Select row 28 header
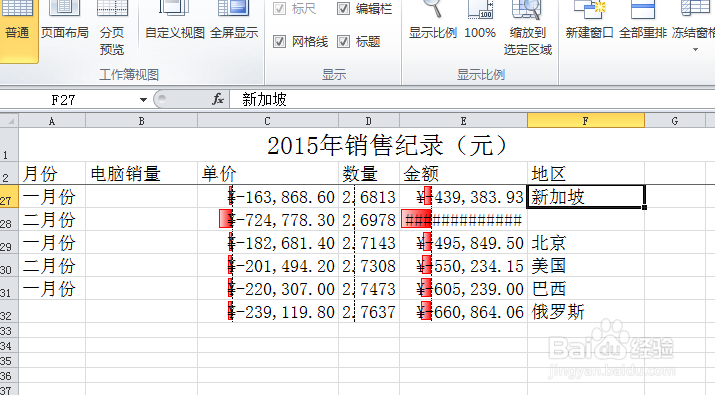Viewport: 715px width, 395px height. [x=9, y=220]
